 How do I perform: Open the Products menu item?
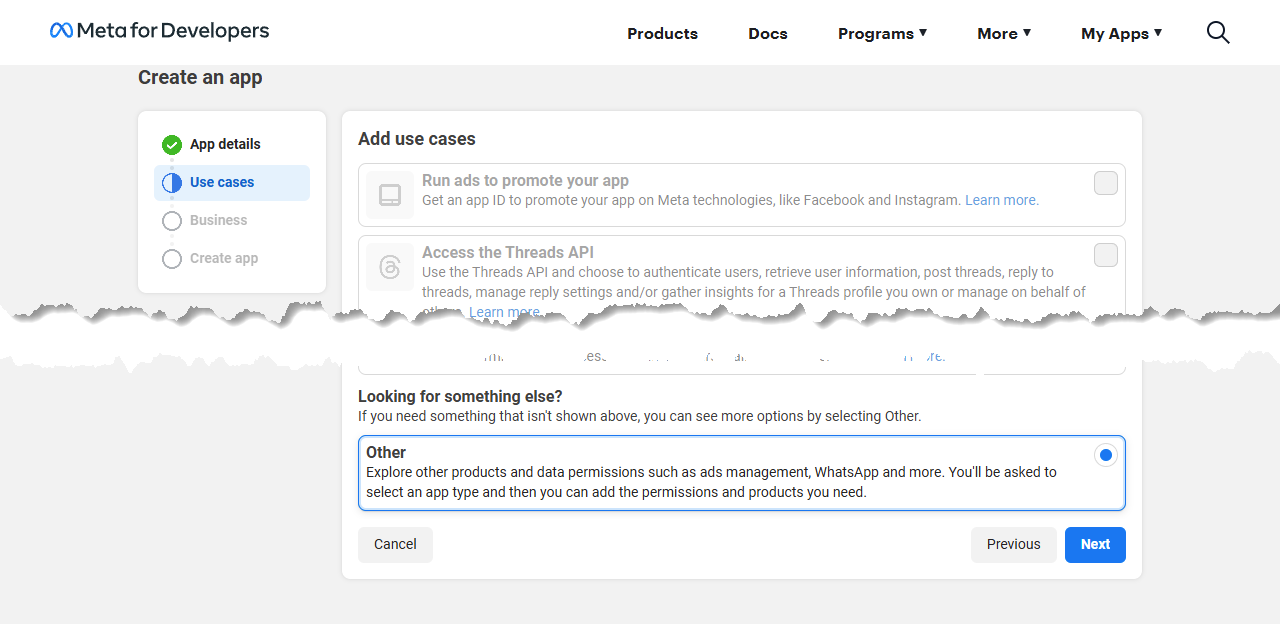662,33
